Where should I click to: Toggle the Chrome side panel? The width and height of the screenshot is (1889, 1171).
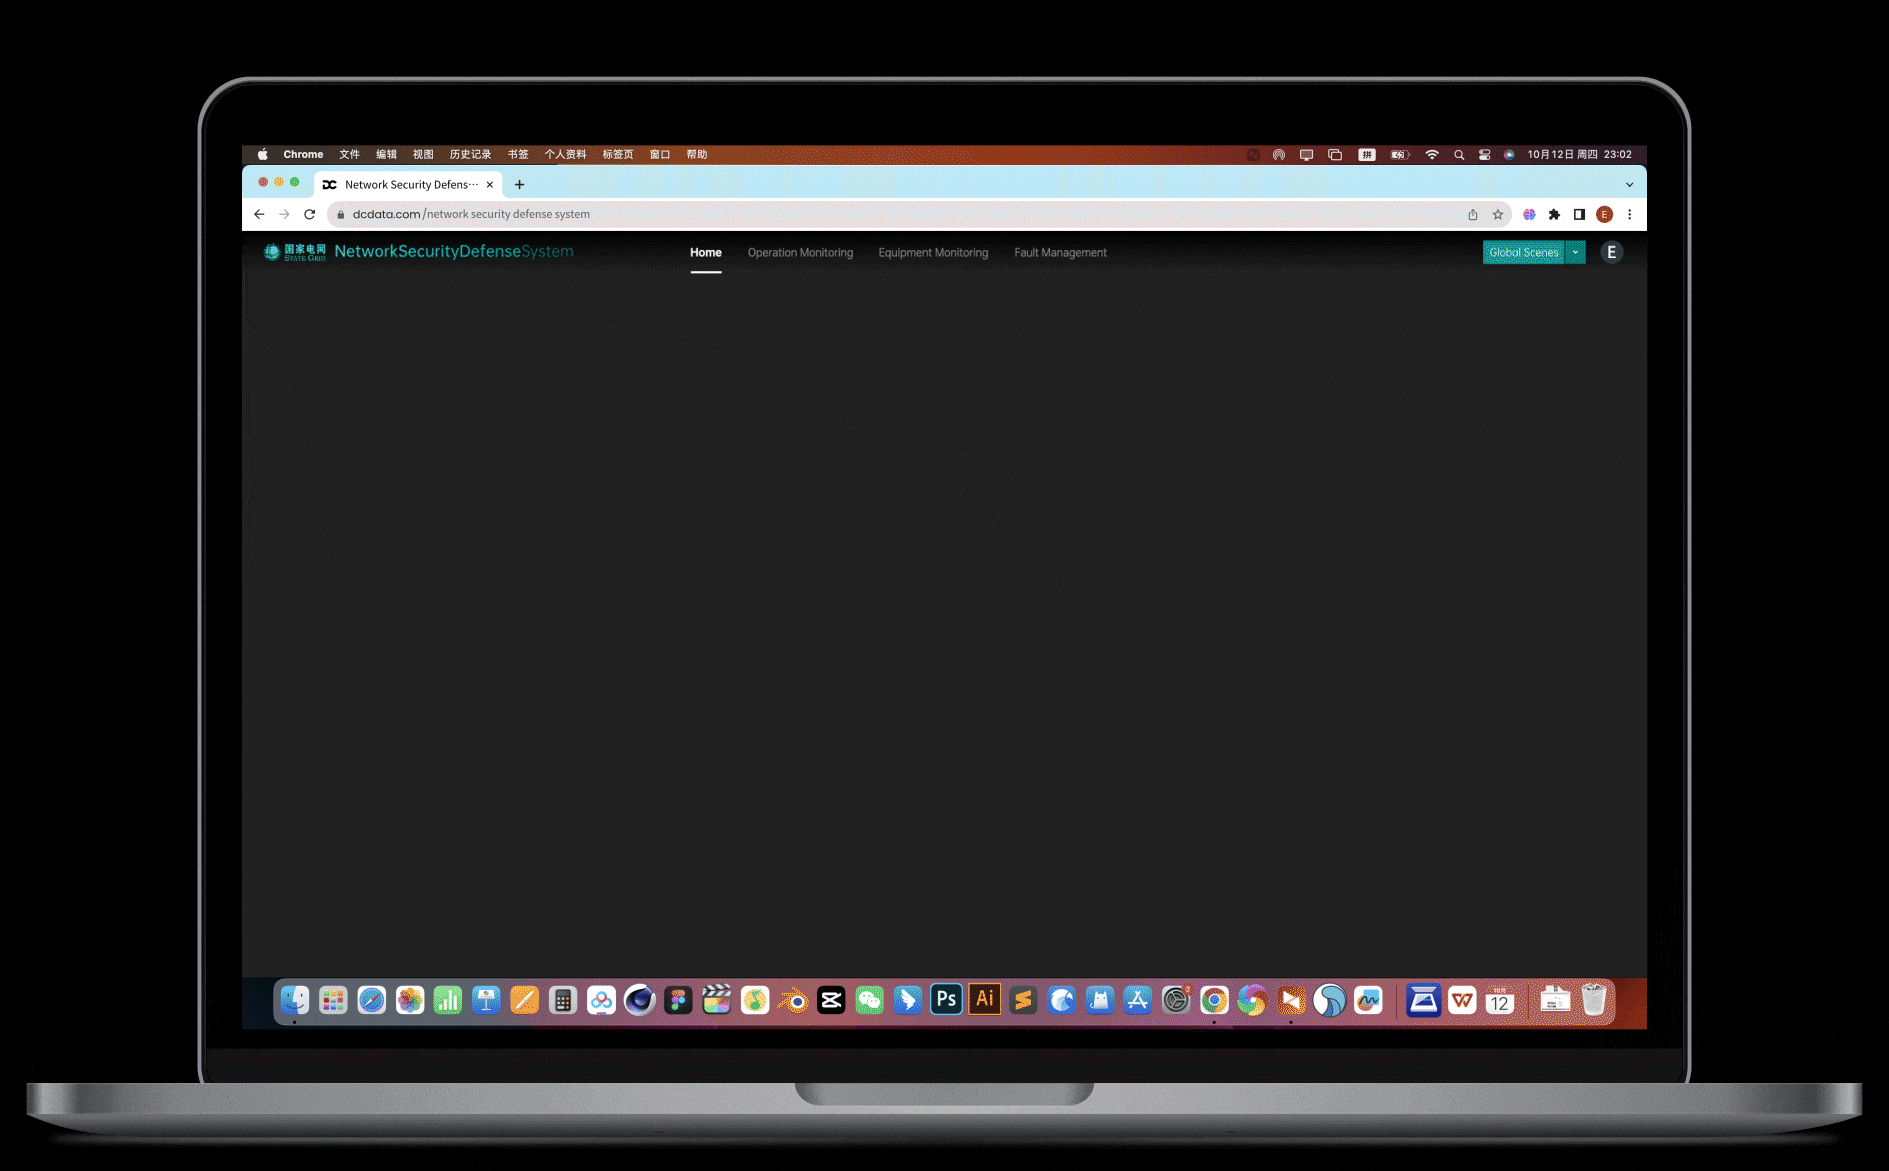(1579, 214)
